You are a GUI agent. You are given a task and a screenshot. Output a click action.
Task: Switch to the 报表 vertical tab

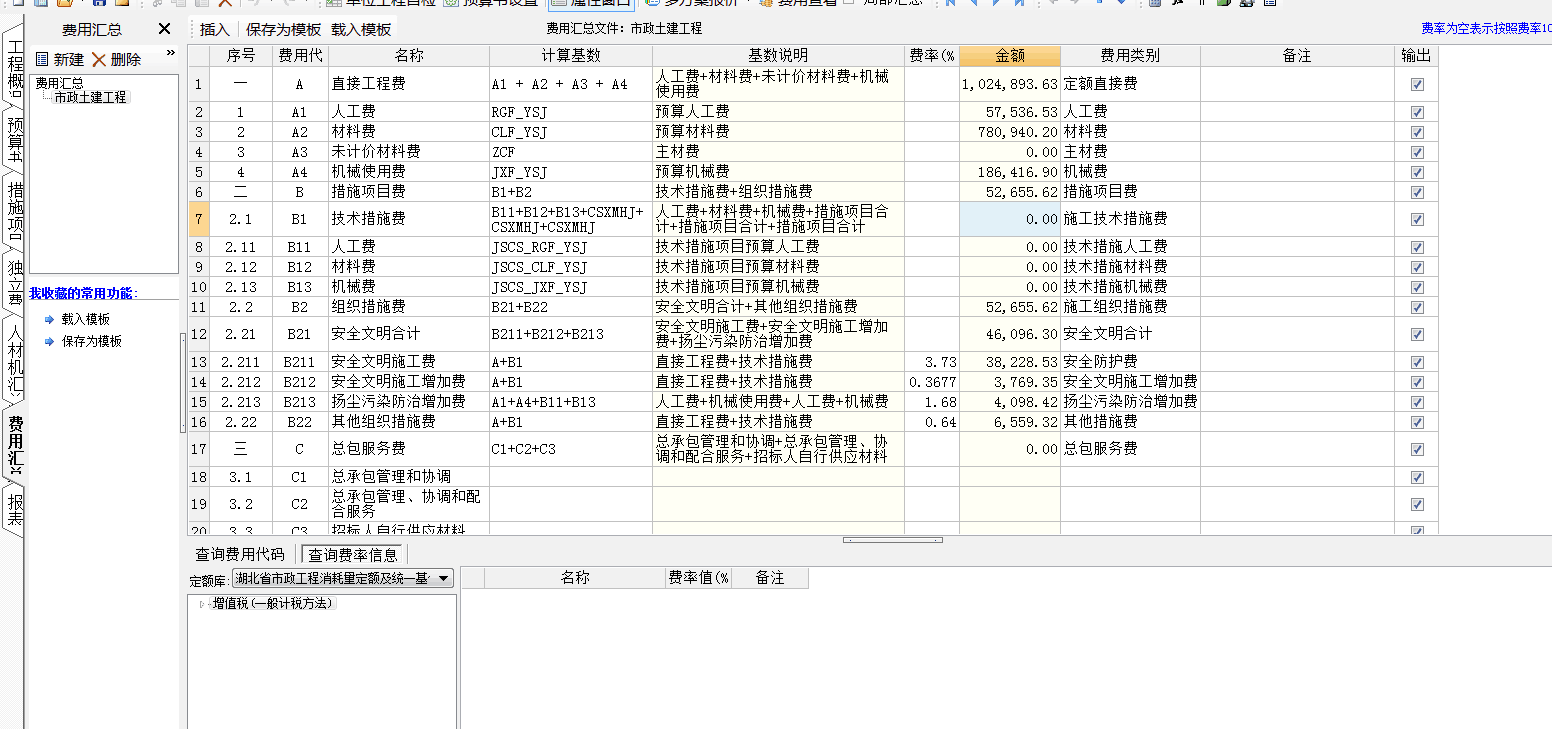14,510
